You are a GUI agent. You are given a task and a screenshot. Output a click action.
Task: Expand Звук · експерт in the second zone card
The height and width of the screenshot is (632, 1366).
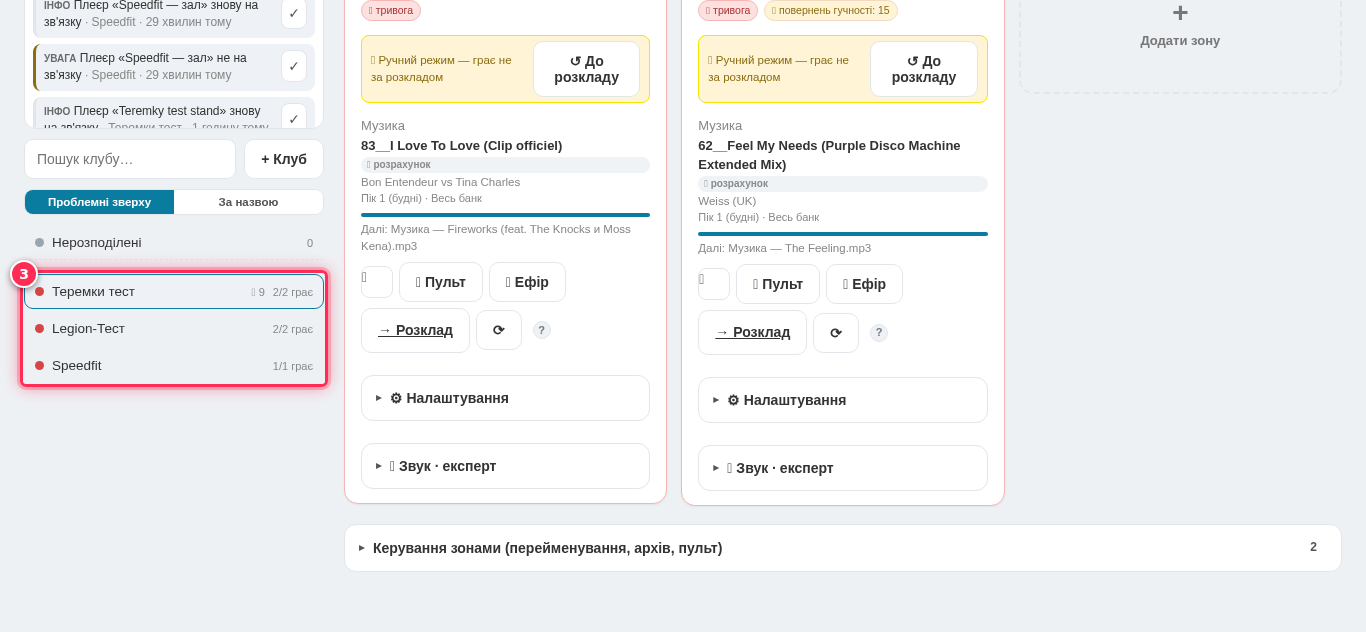tap(843, 468)
